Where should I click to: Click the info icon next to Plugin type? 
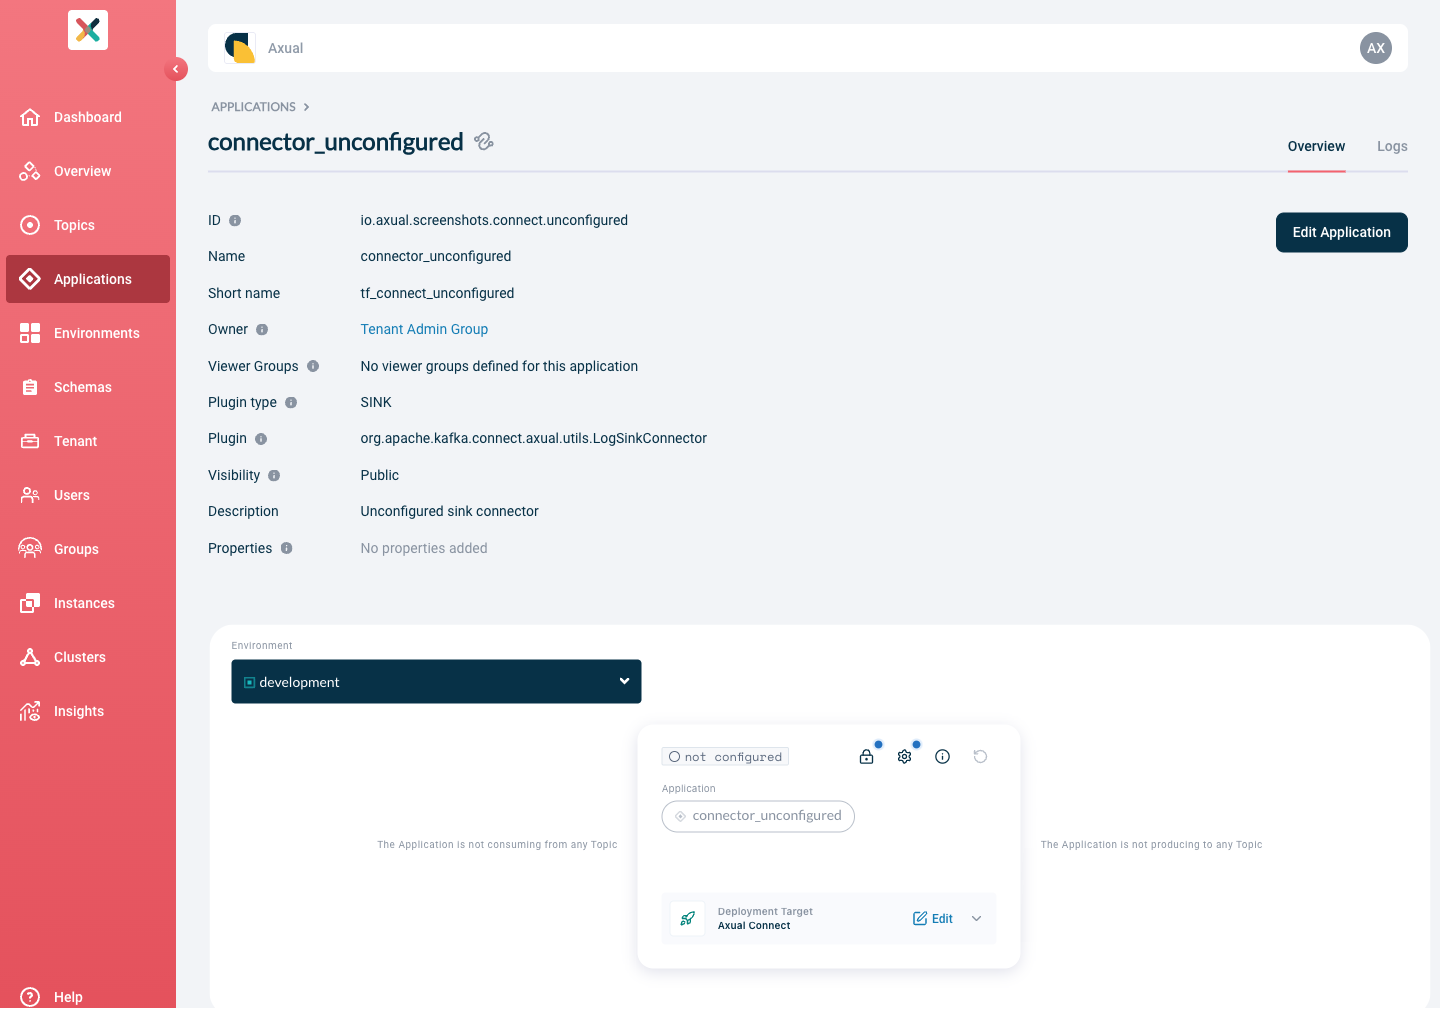point(291,402)
